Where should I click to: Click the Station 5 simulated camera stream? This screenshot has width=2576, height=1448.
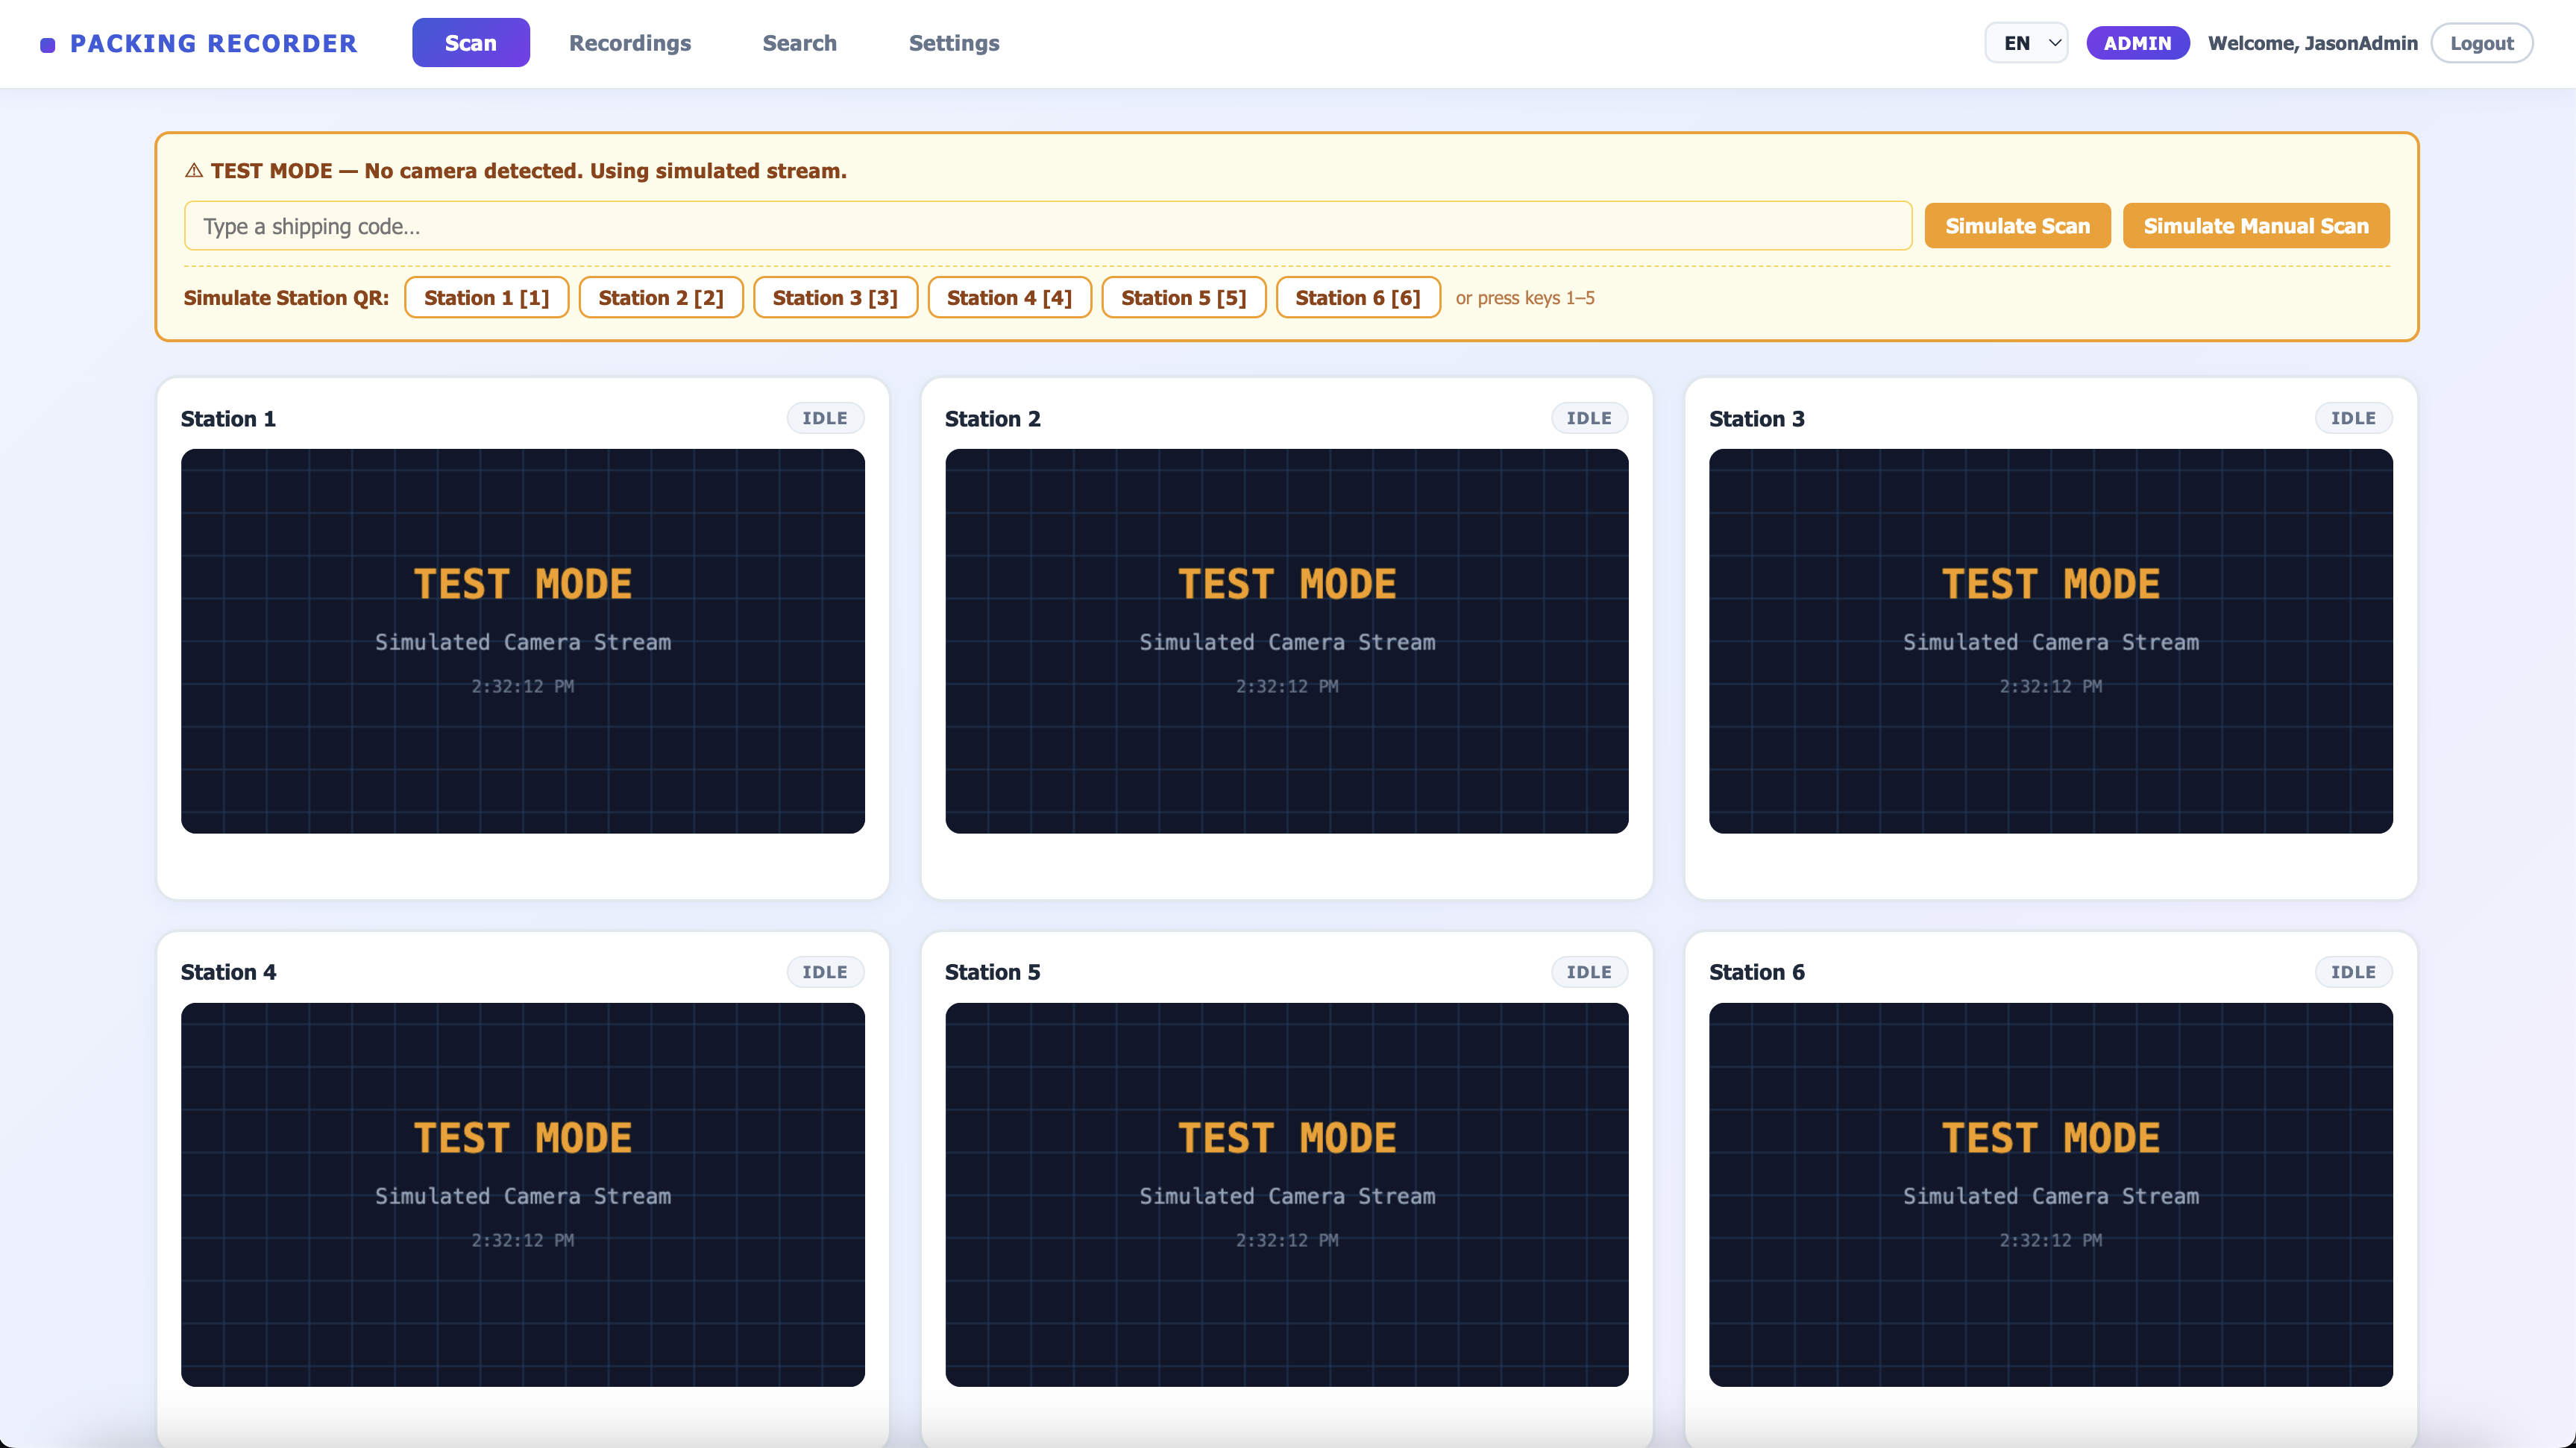coord(1287,1195)
